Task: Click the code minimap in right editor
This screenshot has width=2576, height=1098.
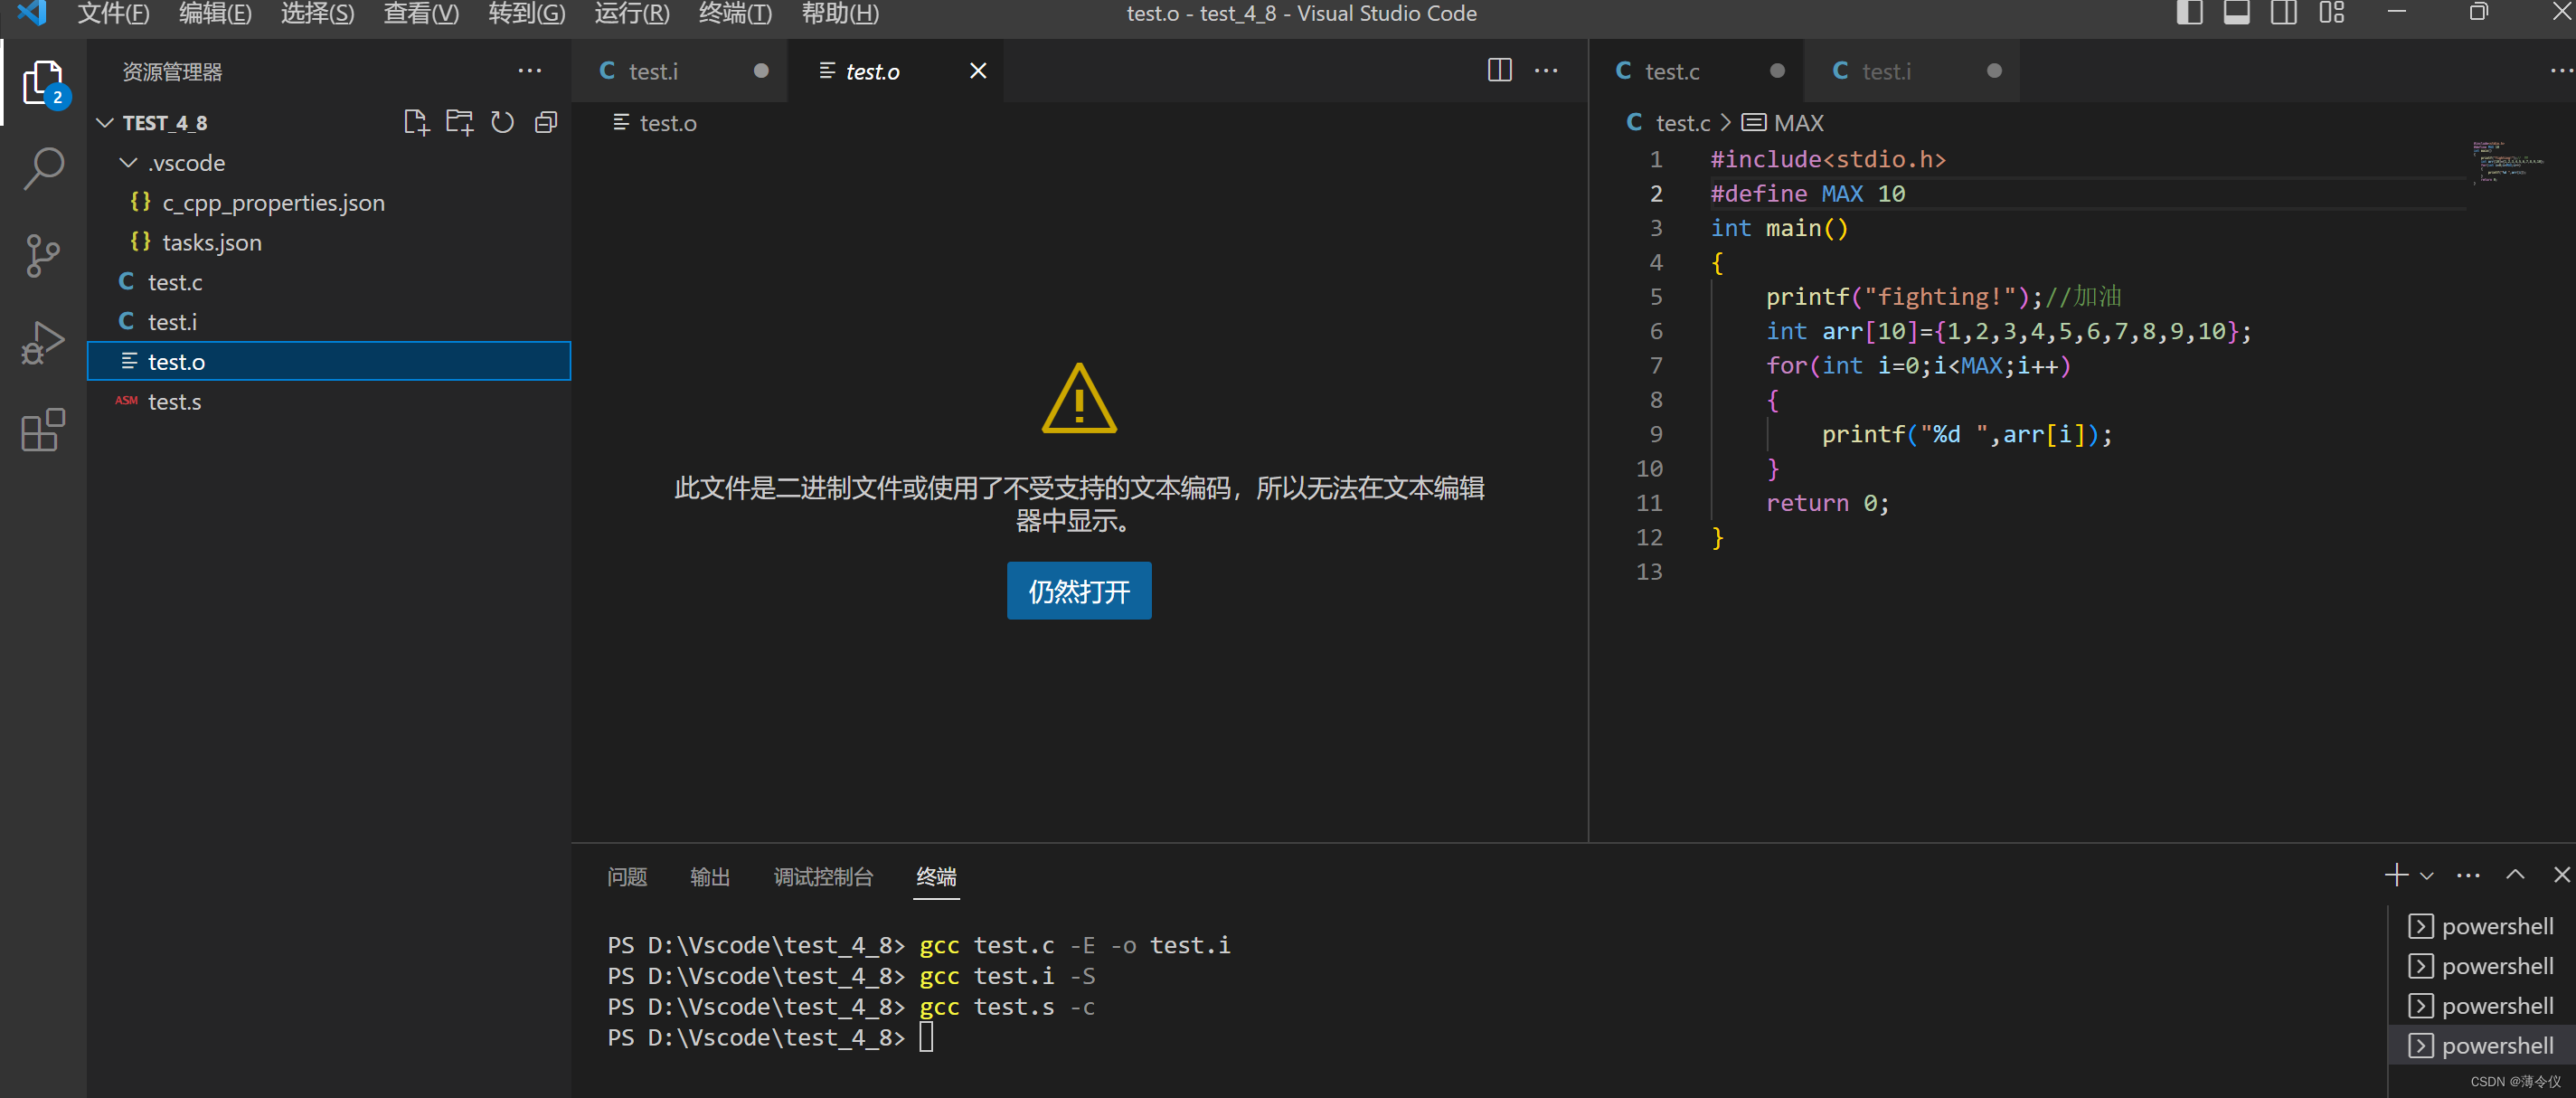Action: 2508,161
